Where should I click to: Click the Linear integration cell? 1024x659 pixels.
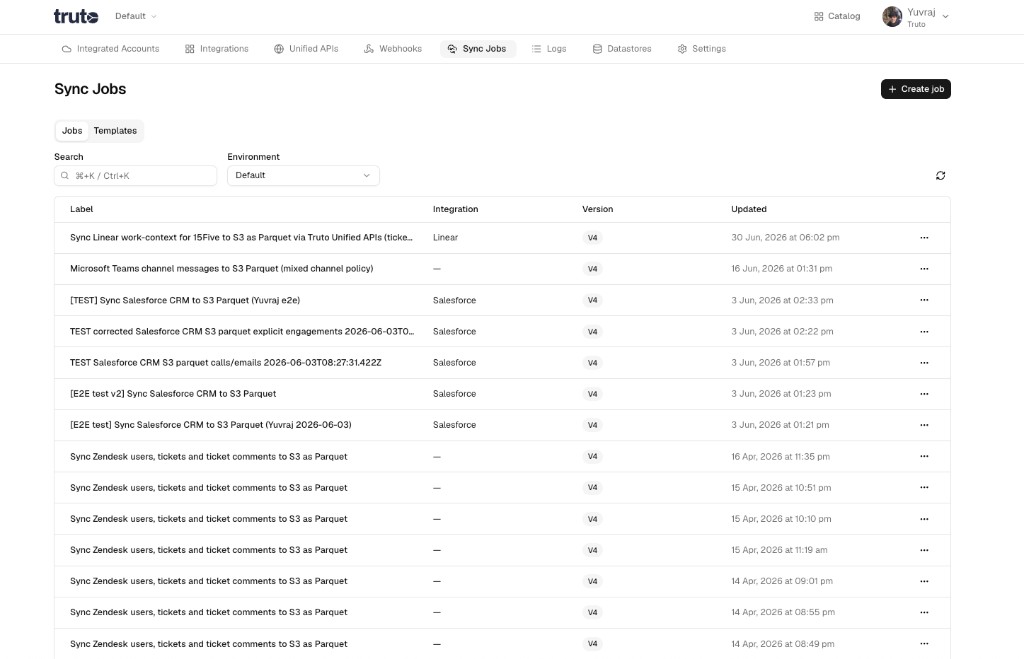click(x=445, y=238)
